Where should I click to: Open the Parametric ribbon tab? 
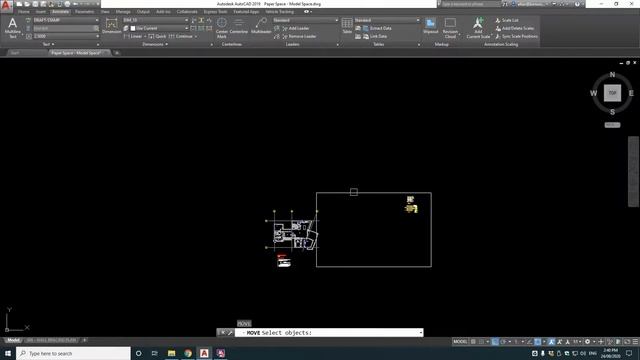[x=84, y=12]
